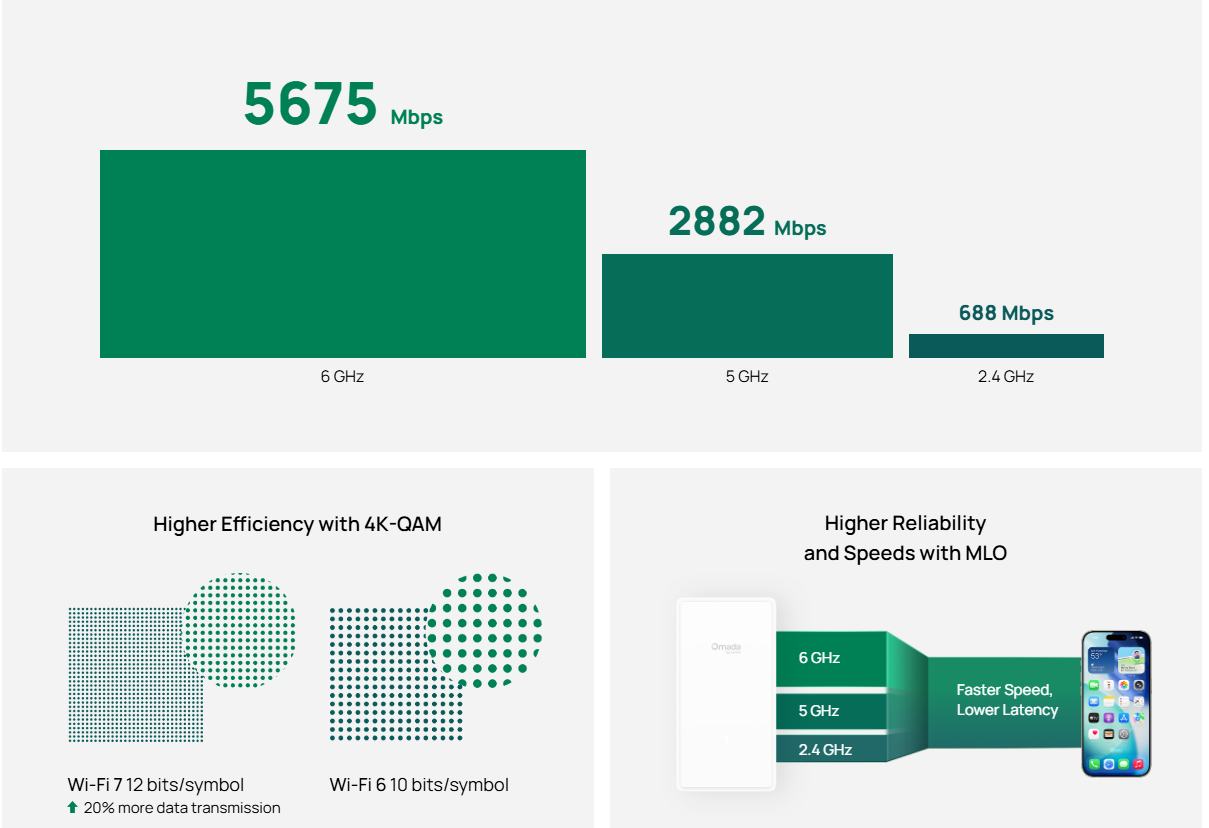Select the white Omada access point image
1209x828 pixels.
pyautogui.click(x=725, y=693)
